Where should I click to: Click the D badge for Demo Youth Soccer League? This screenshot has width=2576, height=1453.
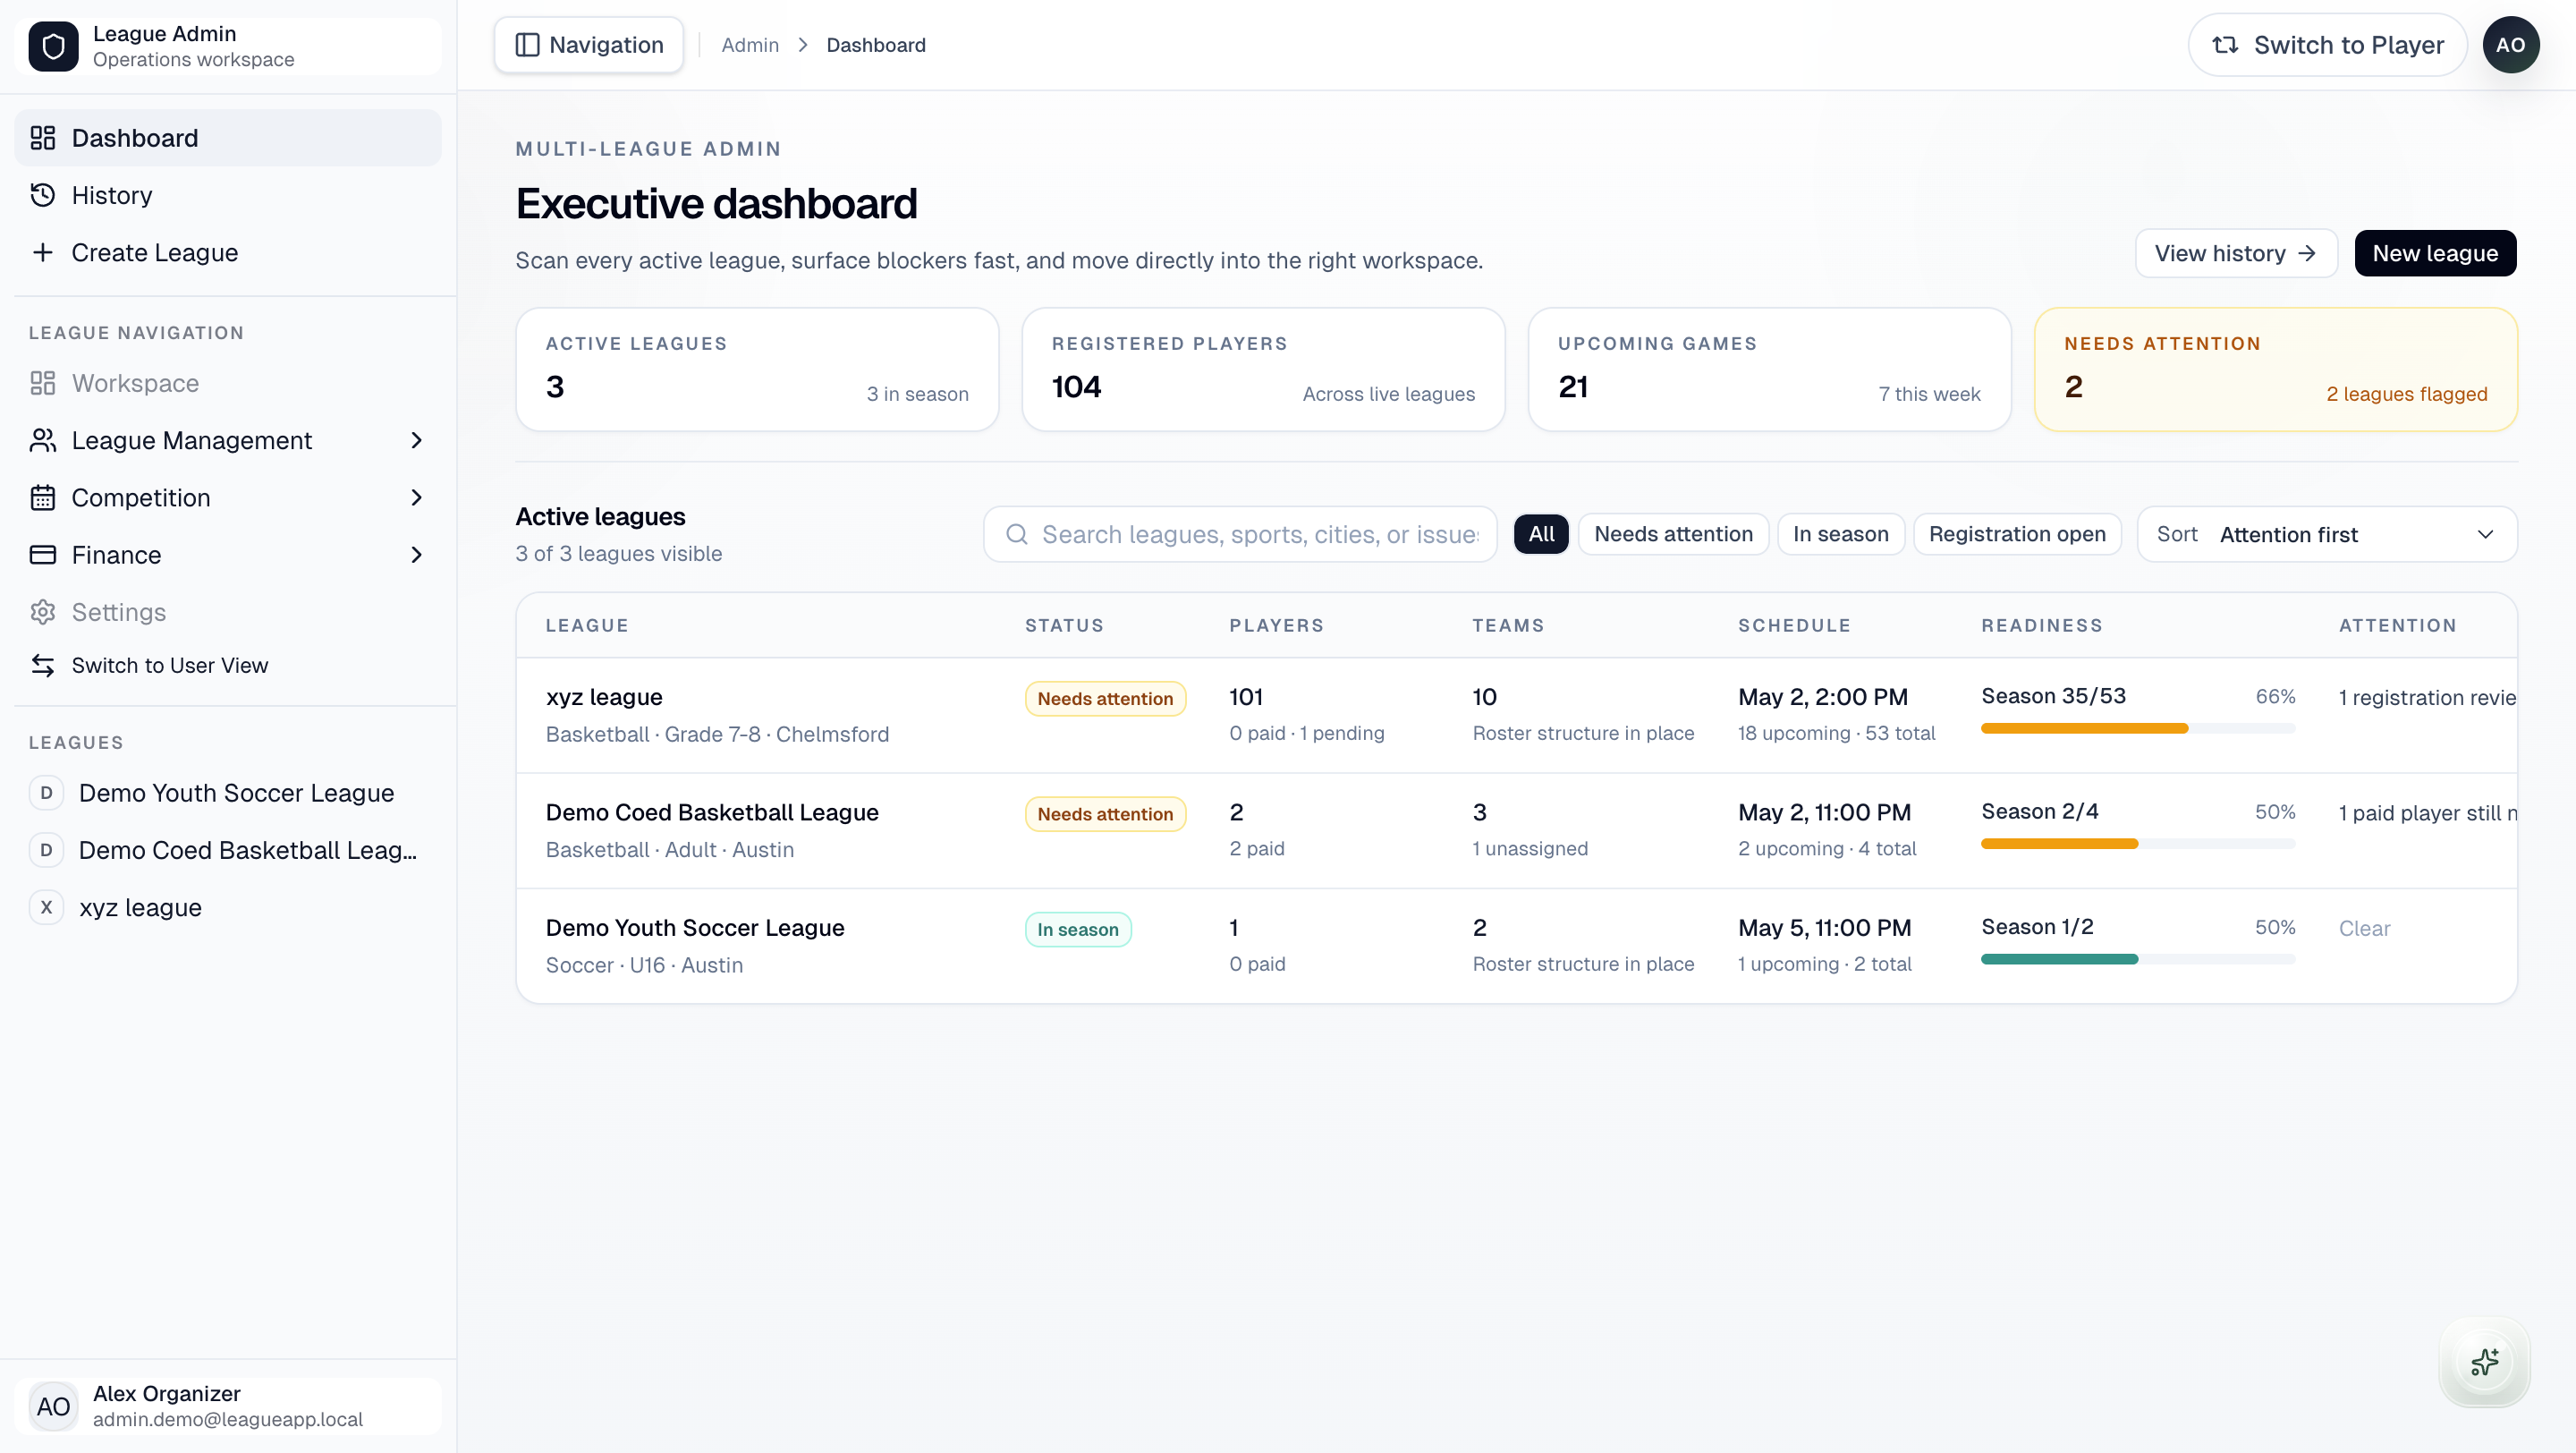point(46,793)
